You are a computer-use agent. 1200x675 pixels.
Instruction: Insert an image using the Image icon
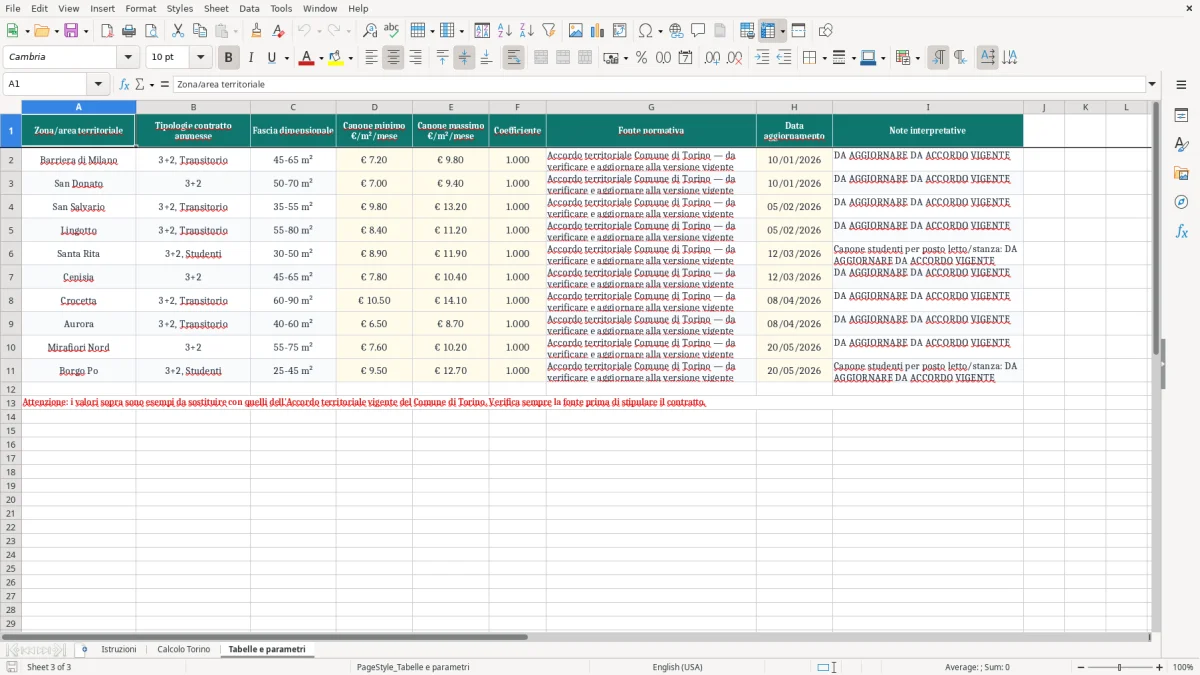576,31
